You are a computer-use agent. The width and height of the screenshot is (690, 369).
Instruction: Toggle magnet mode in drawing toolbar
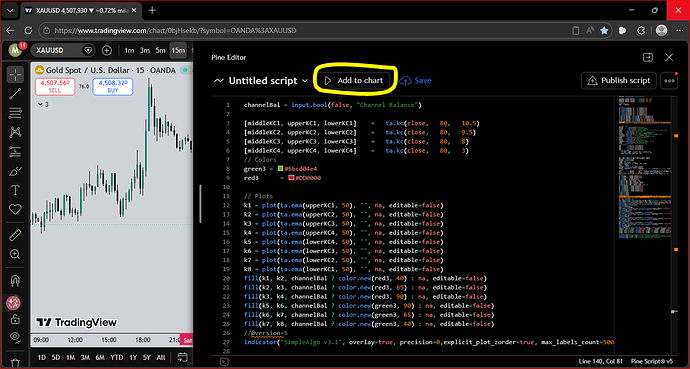click(15, 280)
